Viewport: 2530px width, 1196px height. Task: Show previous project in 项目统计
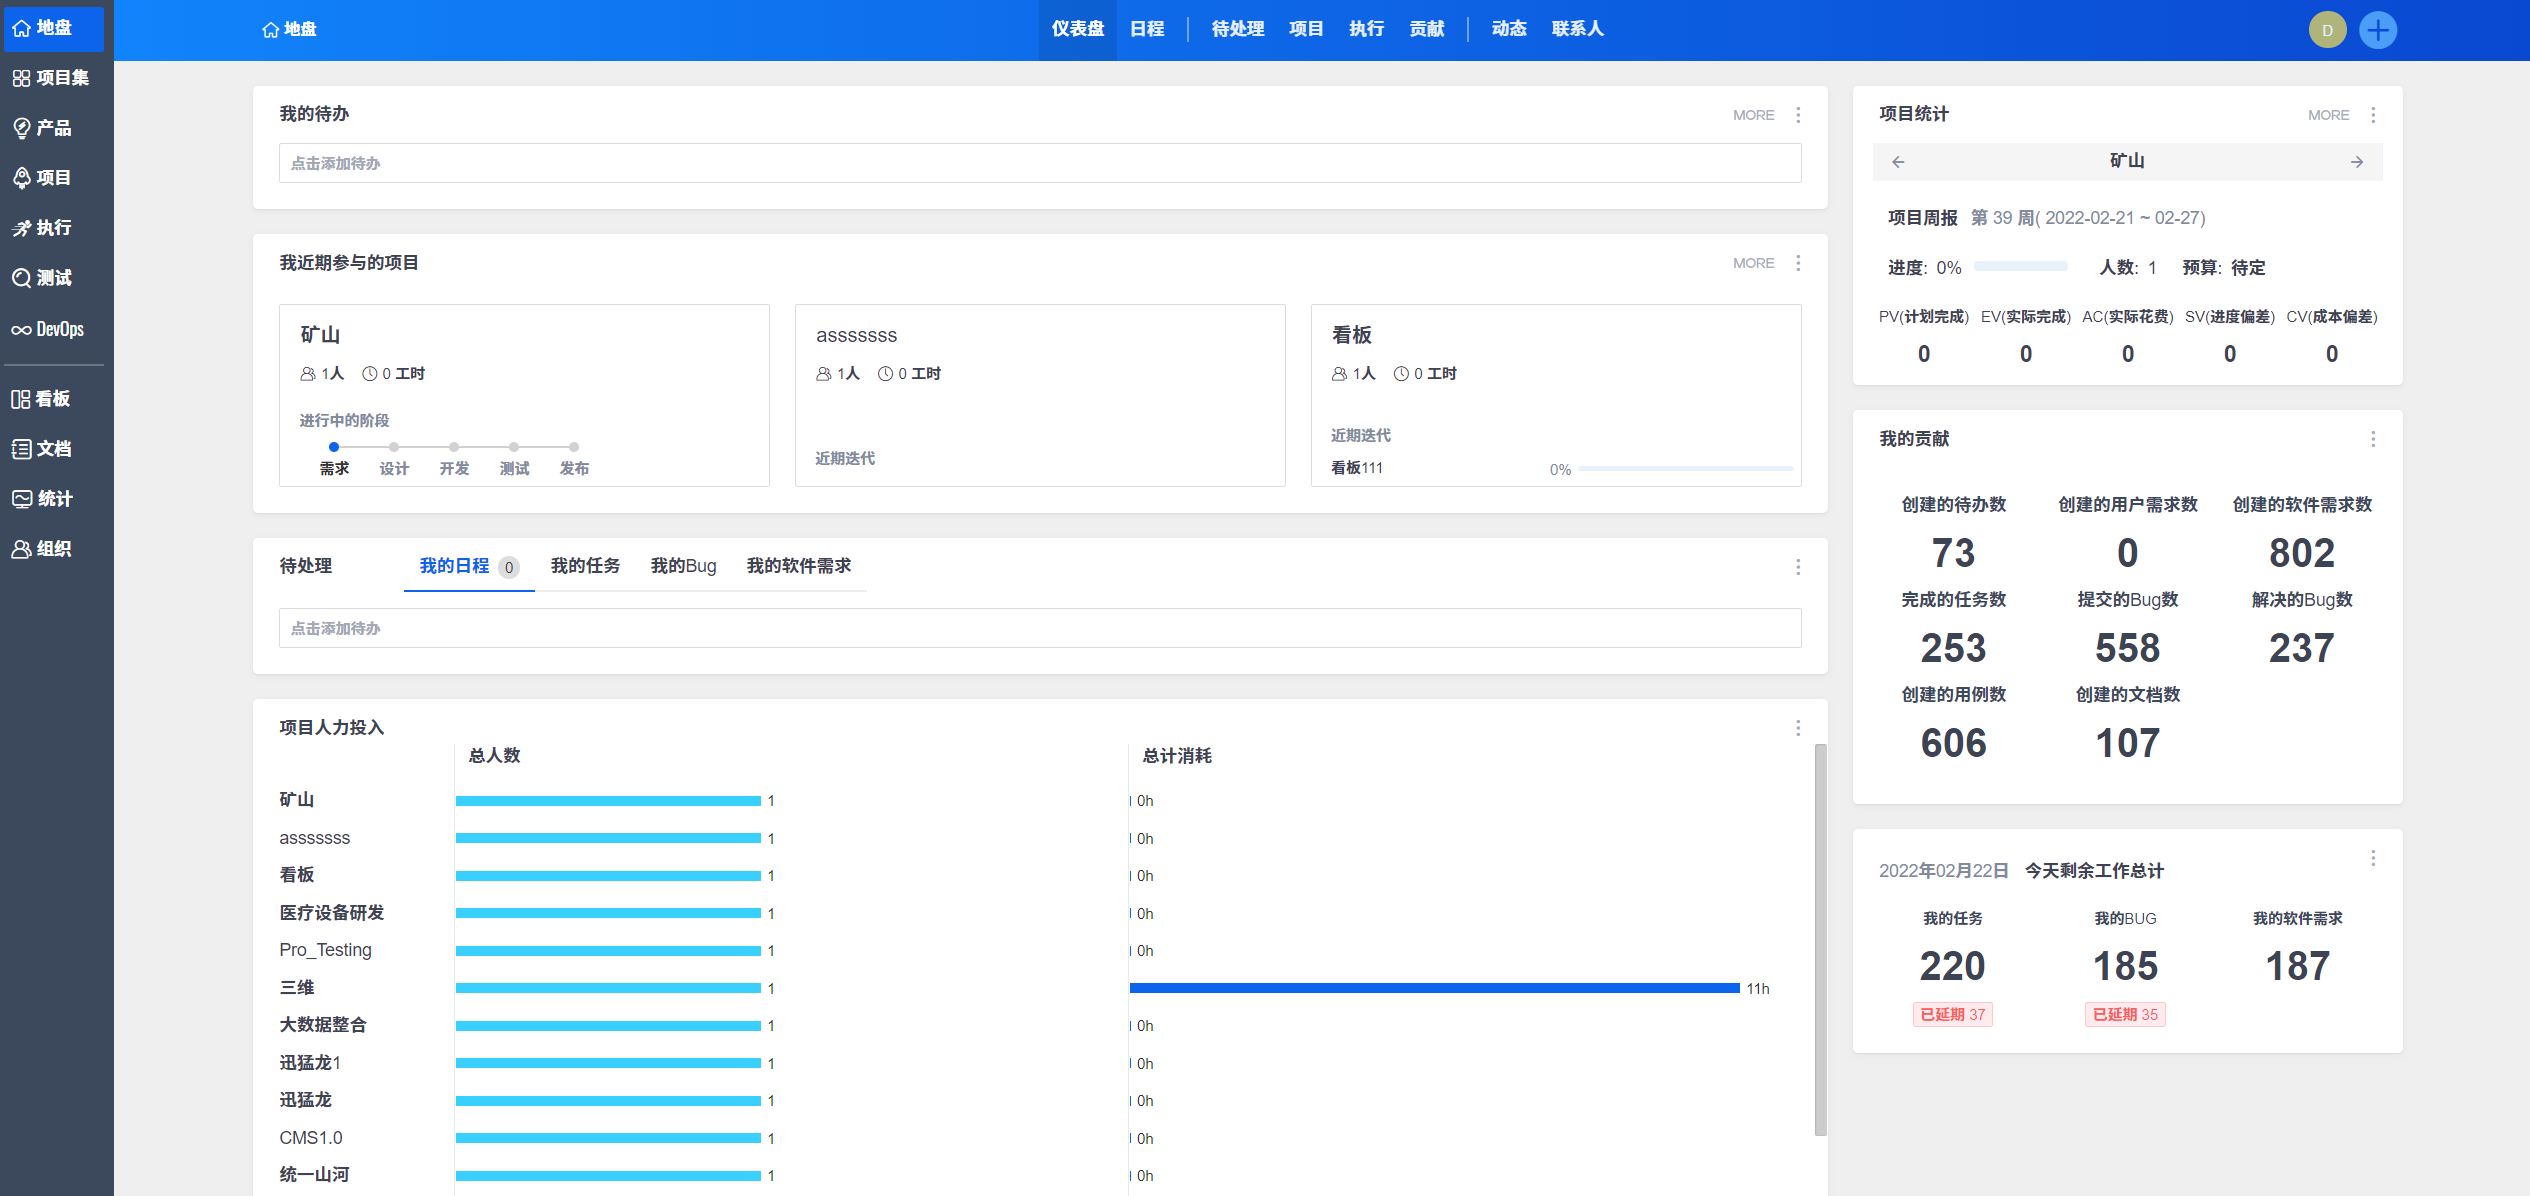click(x=1898, y=162)
